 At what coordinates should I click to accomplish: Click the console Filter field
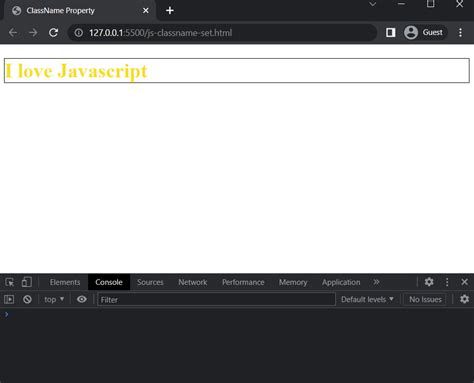pyautogui.click(x=216, y=299)
